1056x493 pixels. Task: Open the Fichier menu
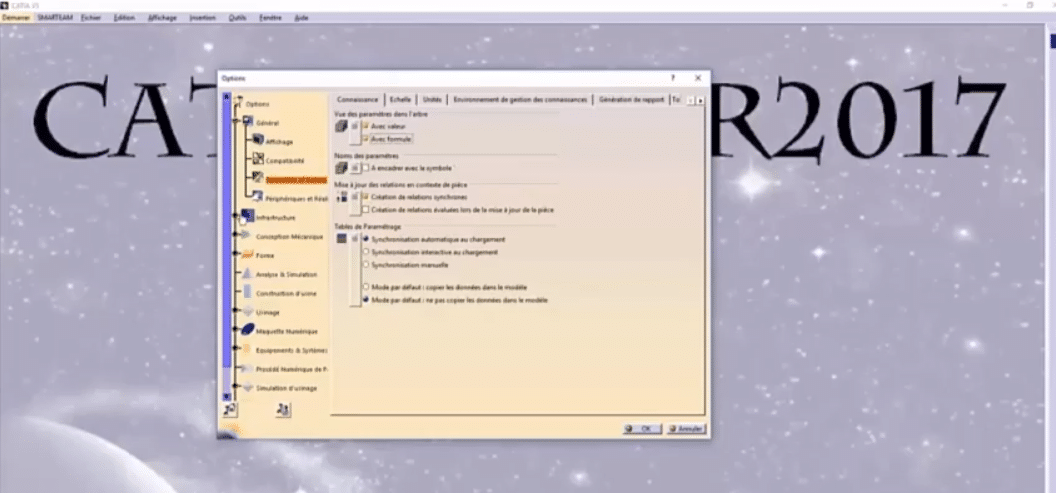click(91, 18)
